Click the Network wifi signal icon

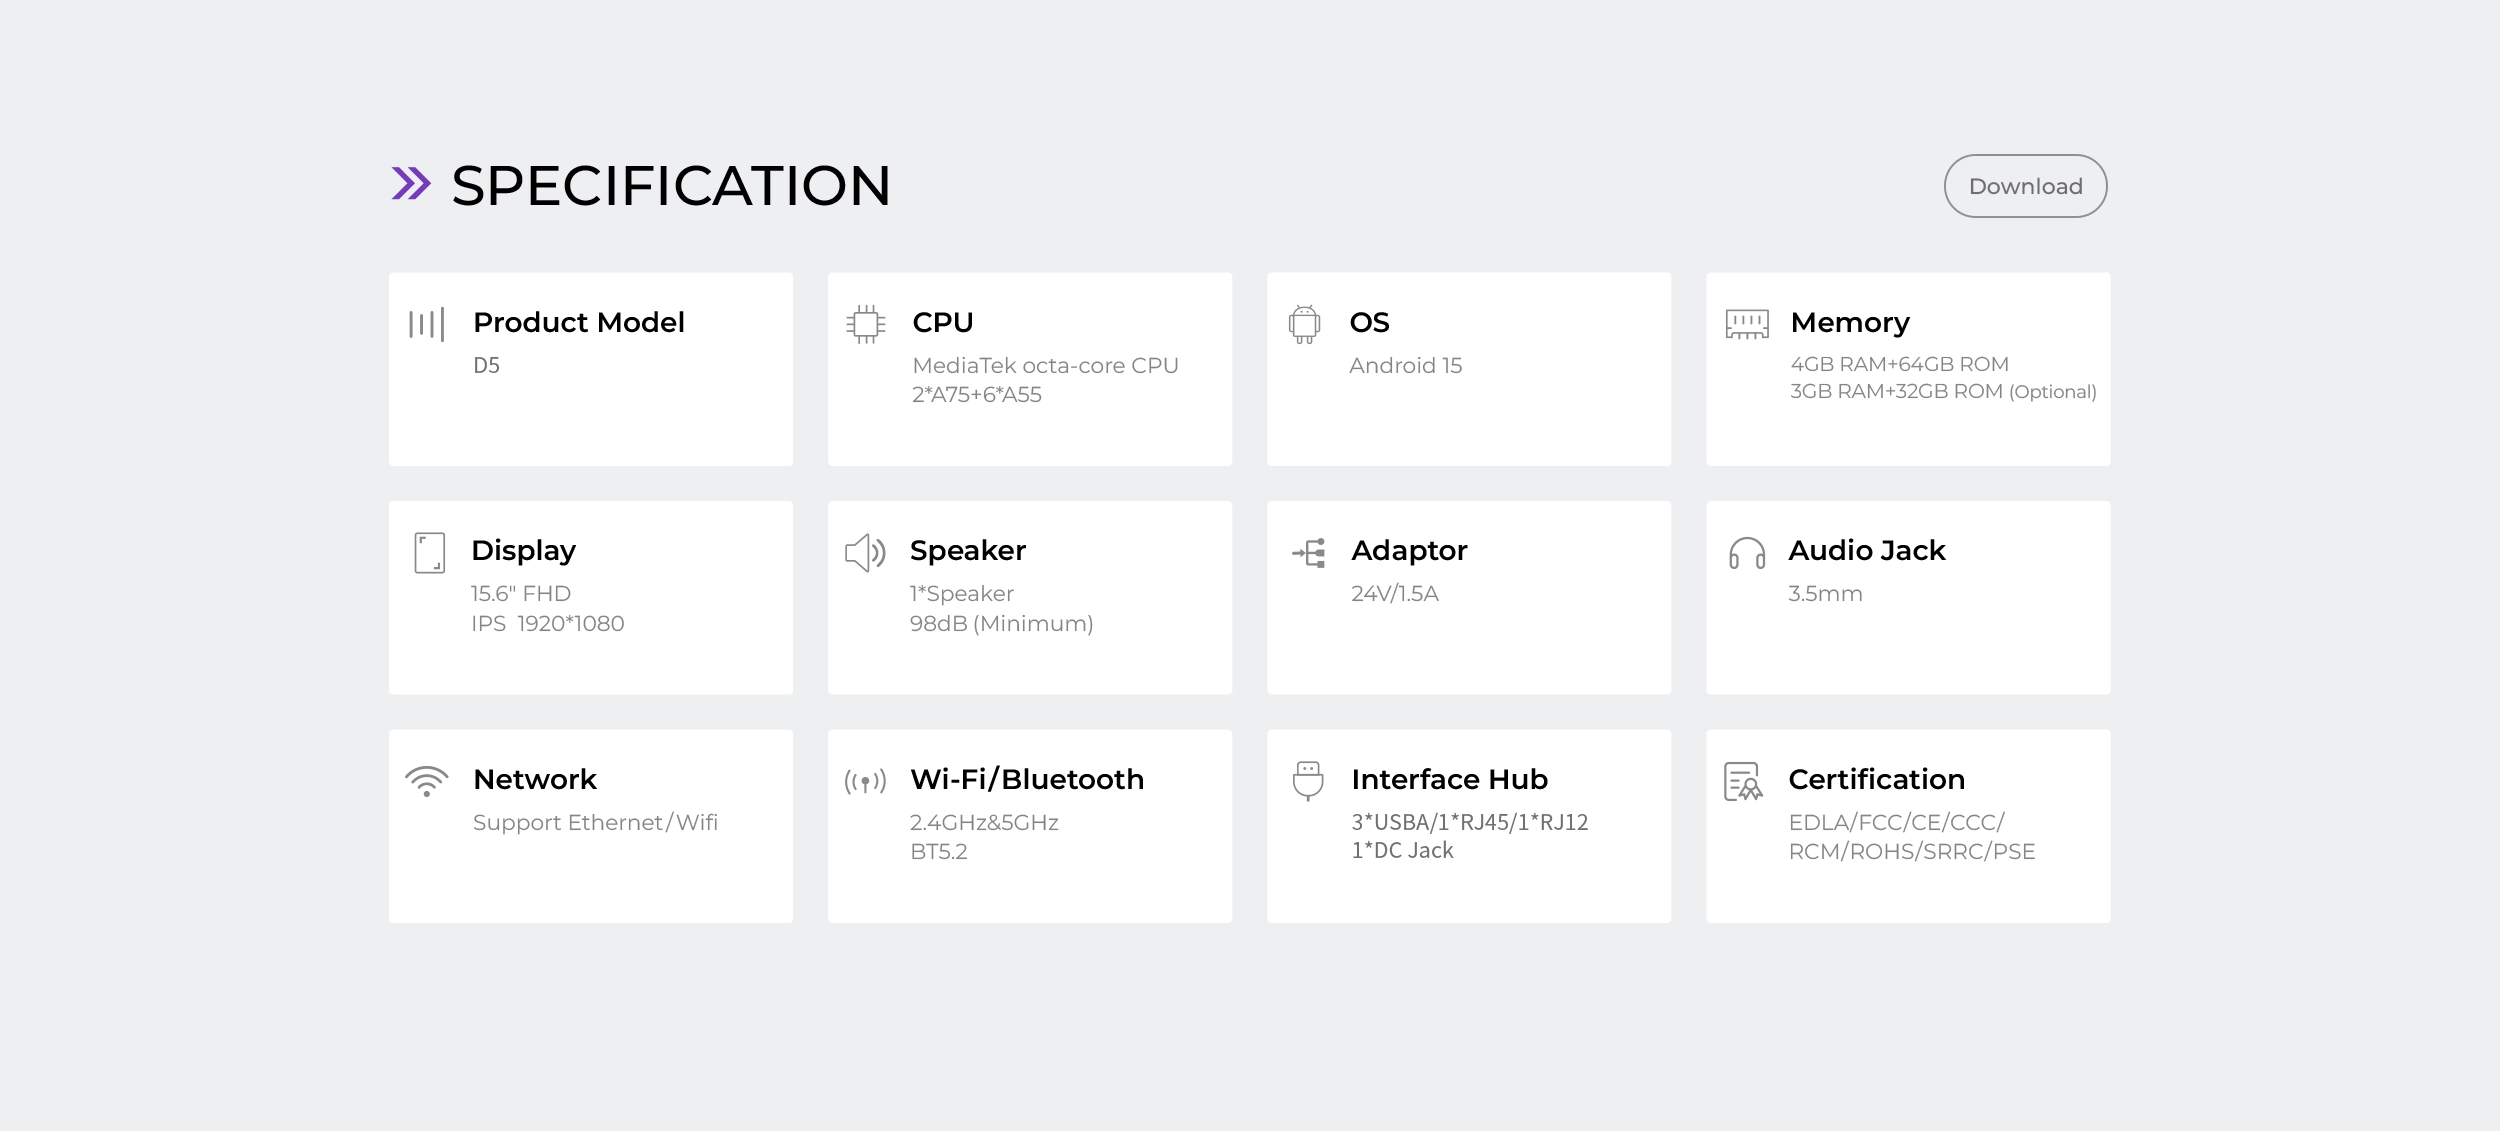[426, 781]
